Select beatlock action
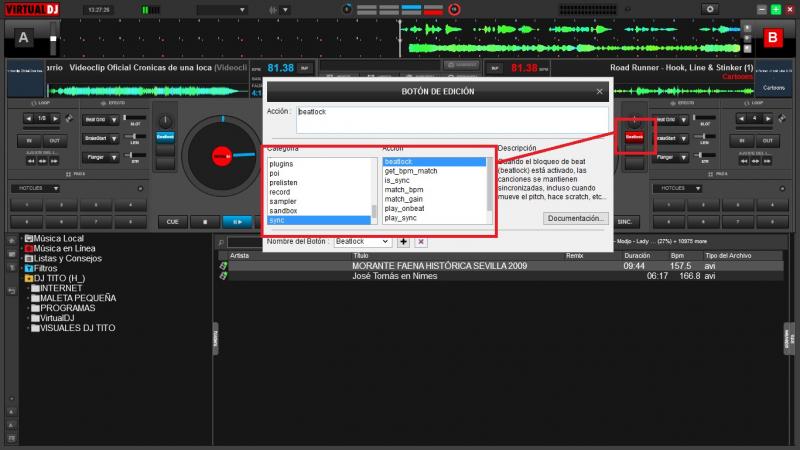Viewport: 800px width, 450px height. tap(434, 162)
